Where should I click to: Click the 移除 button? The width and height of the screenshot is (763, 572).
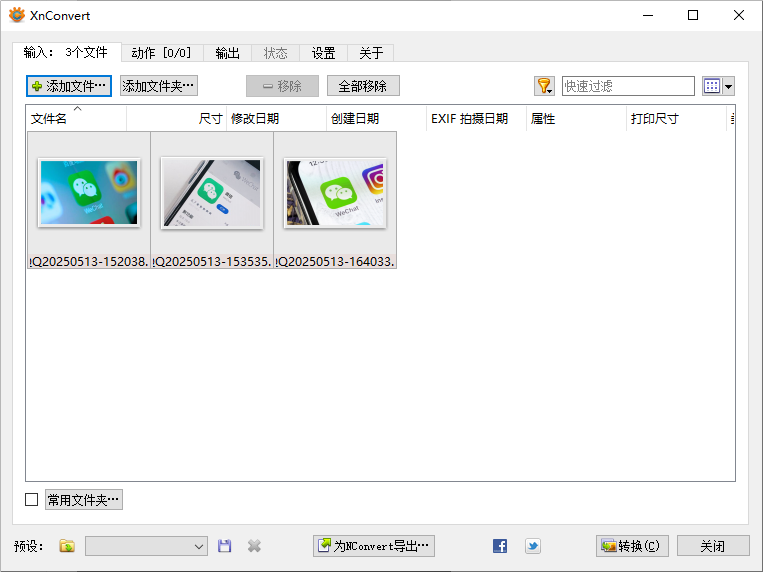click(282, 86)
